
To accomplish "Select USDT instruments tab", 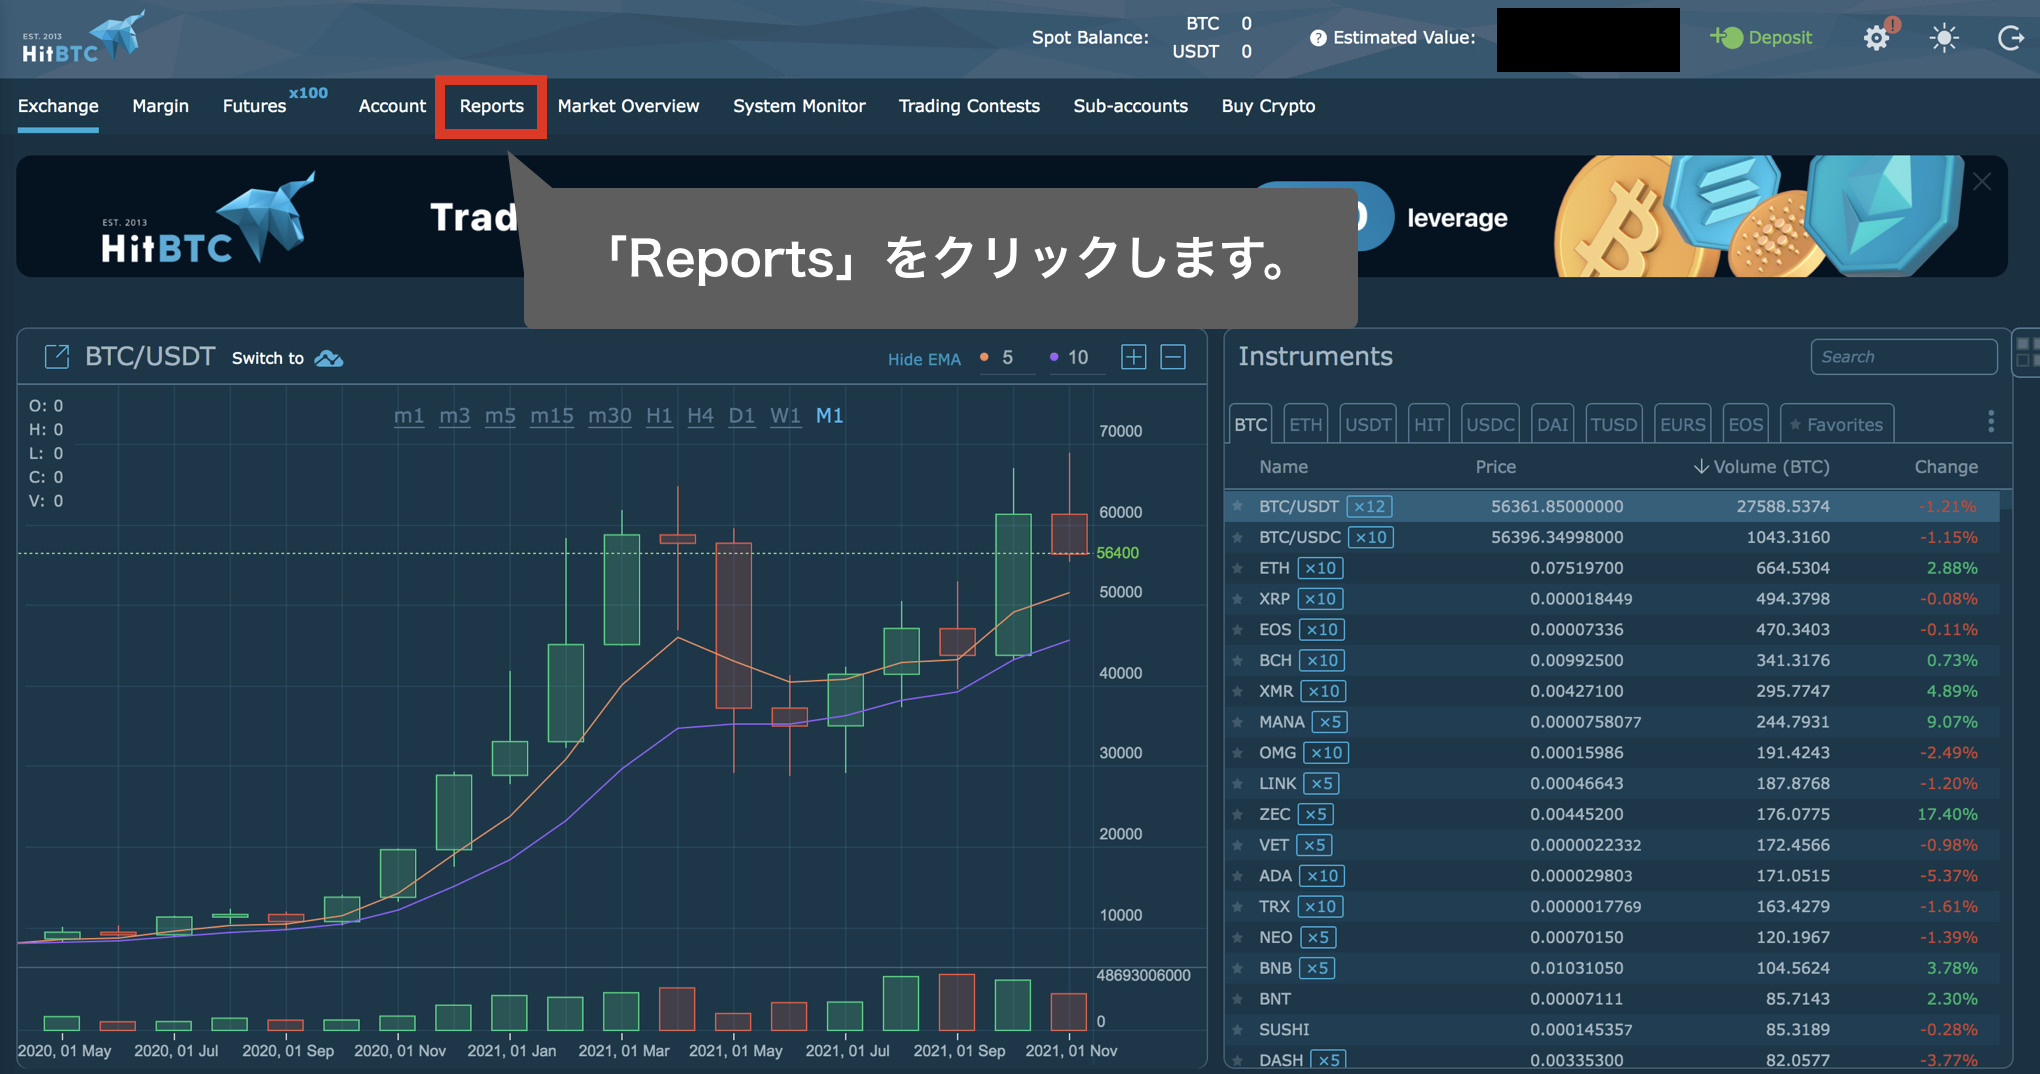I will point(1368,424).
